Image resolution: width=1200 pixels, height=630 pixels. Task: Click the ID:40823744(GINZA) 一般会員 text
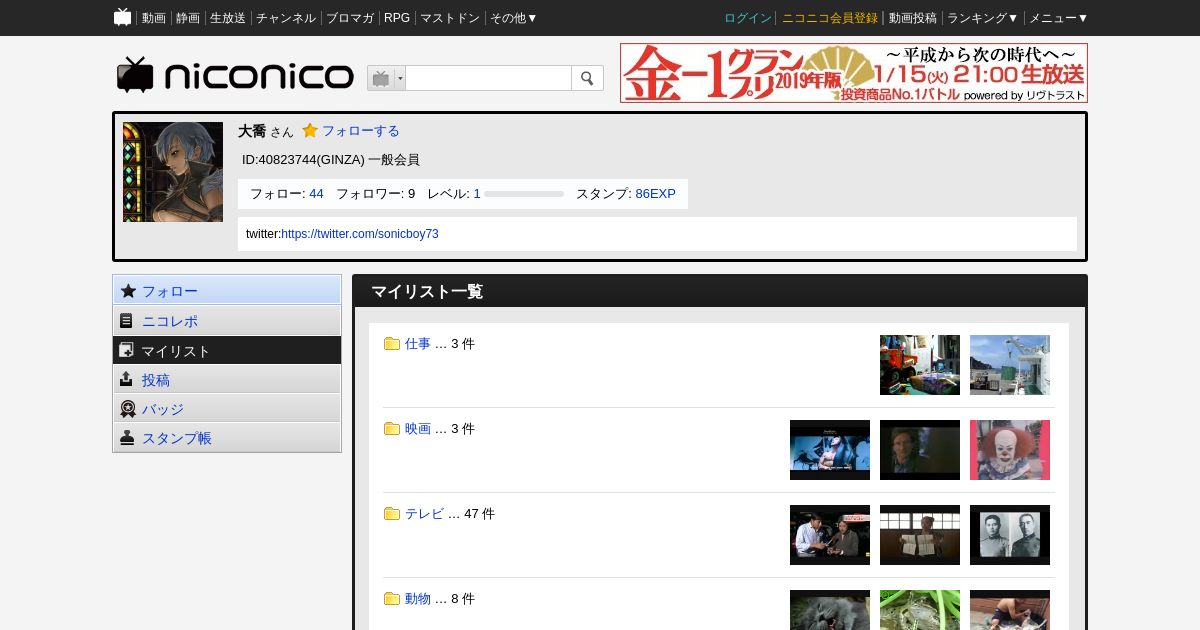point(331,160)
